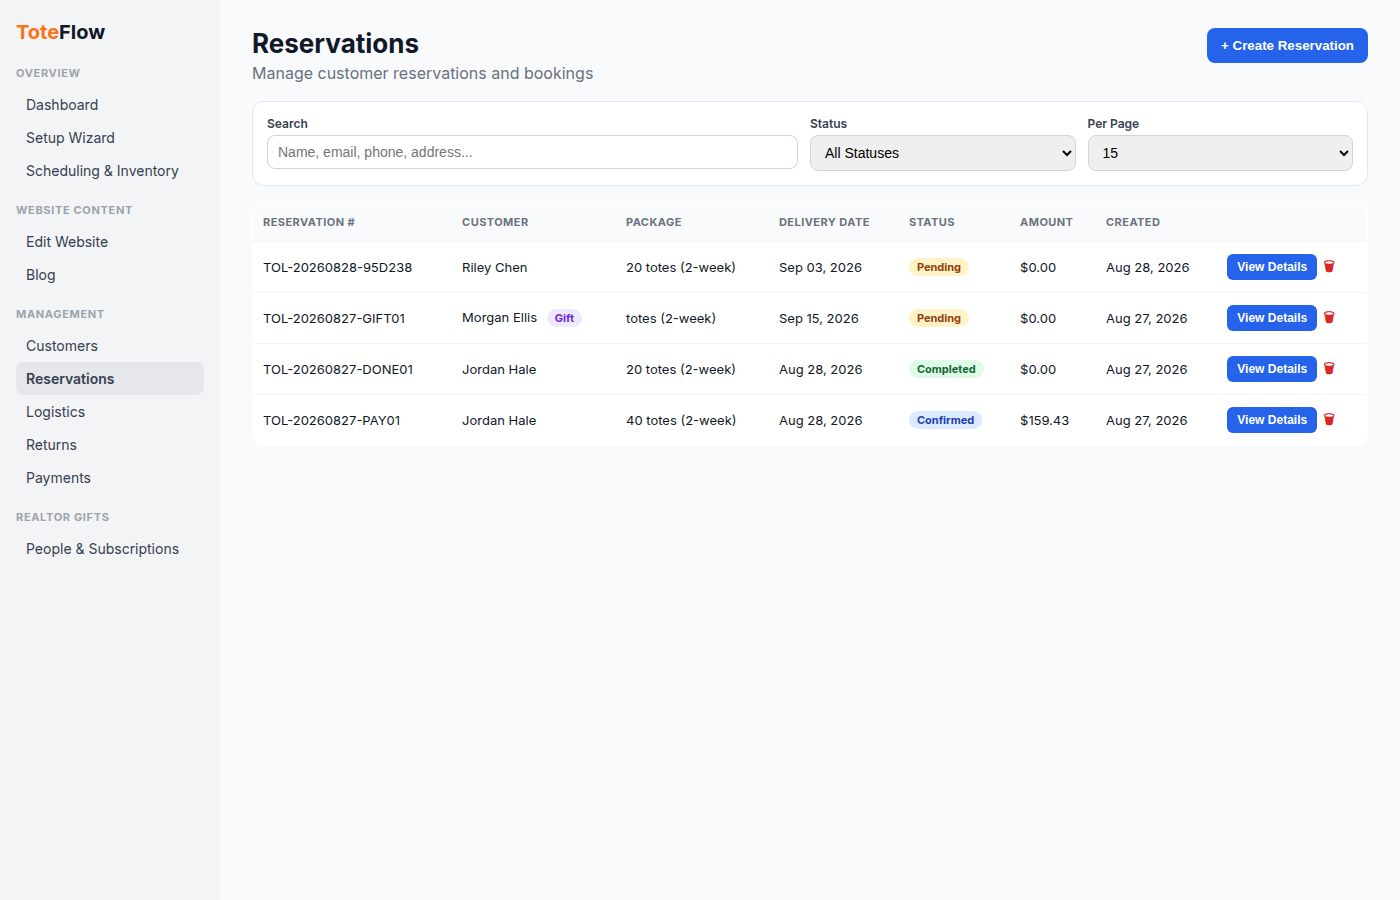Navigate to Blog

[110, 275]
